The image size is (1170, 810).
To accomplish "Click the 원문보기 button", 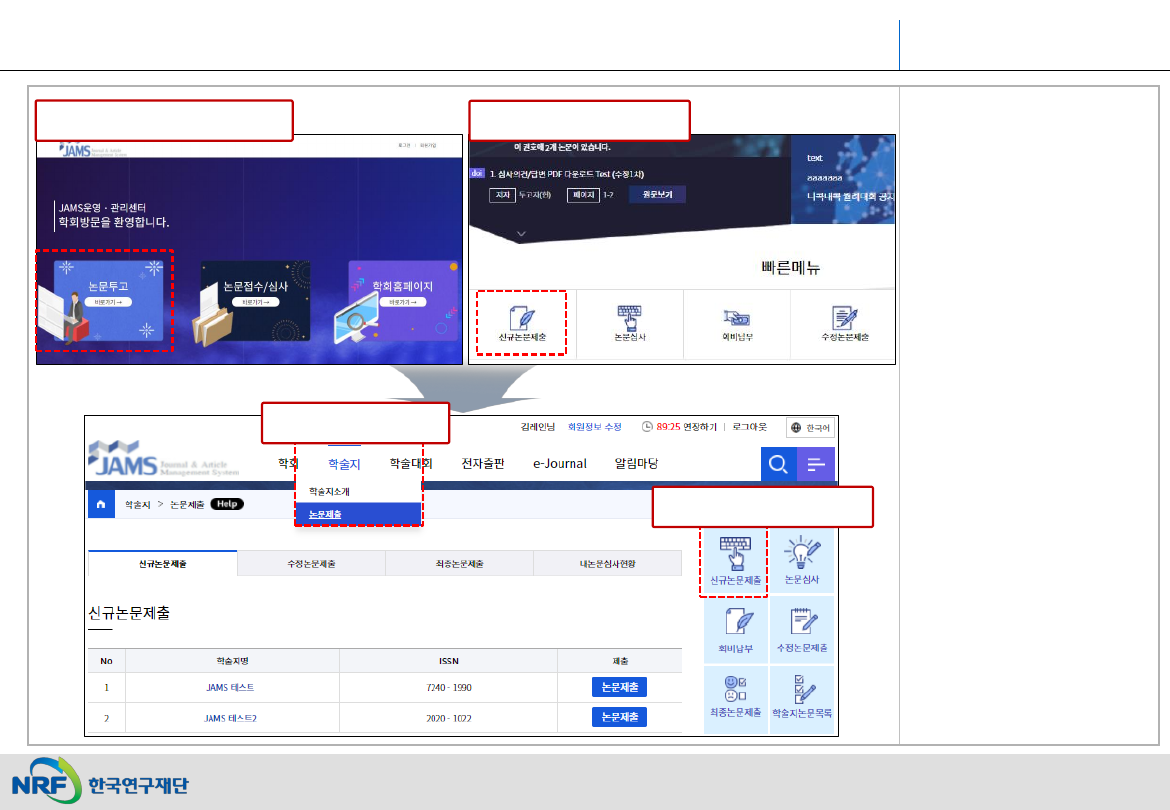I will coord(657,195).
